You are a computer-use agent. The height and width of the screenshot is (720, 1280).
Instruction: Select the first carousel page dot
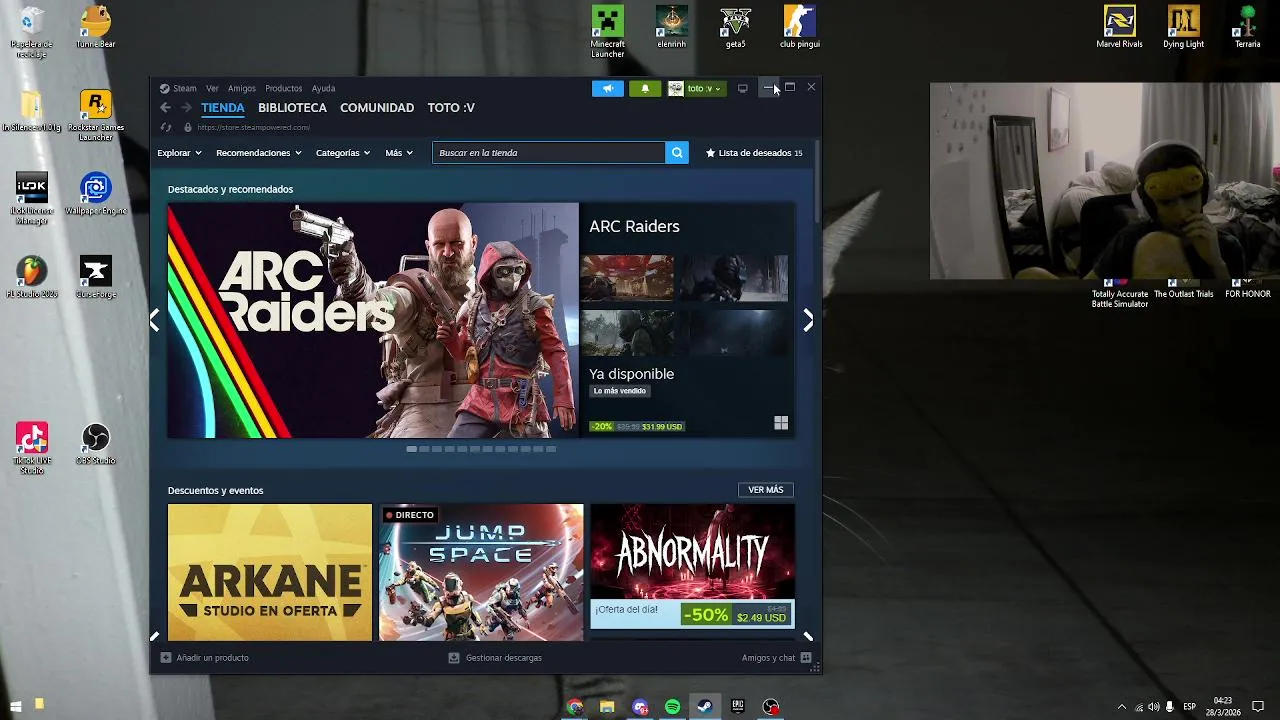[x=411, y=449]
